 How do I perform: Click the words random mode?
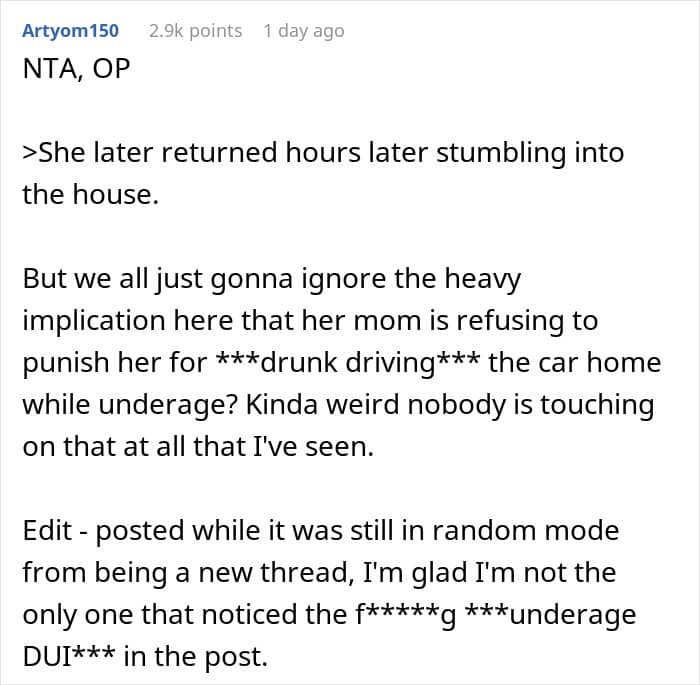pyautogui.click(x=525, y=530)
